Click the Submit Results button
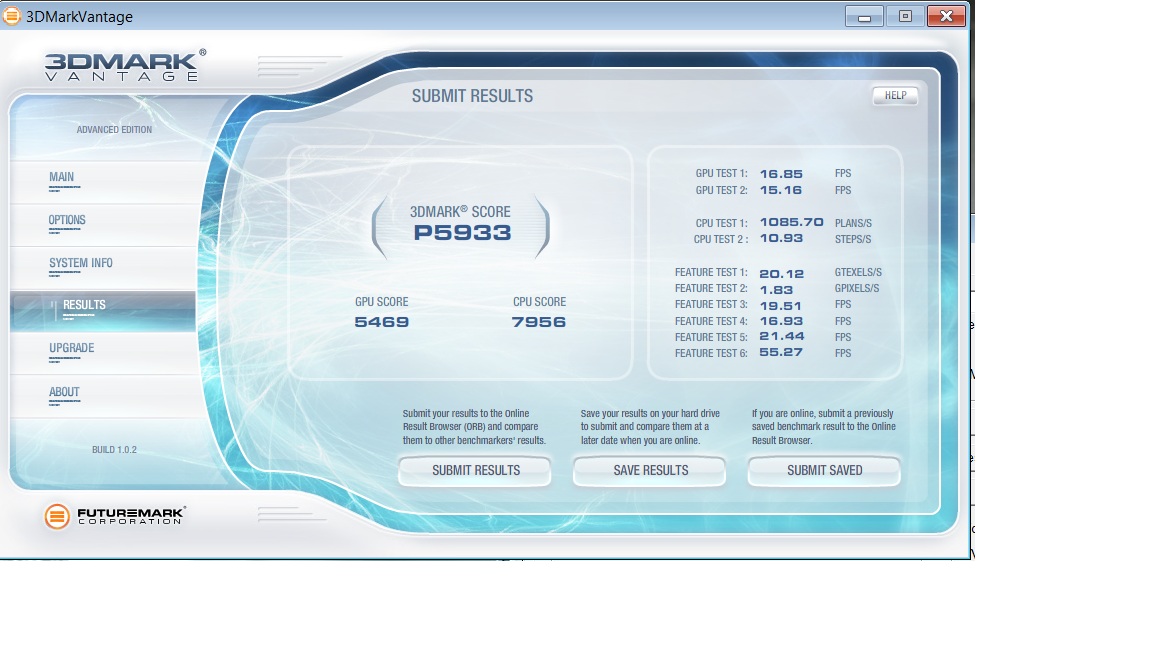The height and width of the screenshot is (648, 1152). click(x=475, y=470)
